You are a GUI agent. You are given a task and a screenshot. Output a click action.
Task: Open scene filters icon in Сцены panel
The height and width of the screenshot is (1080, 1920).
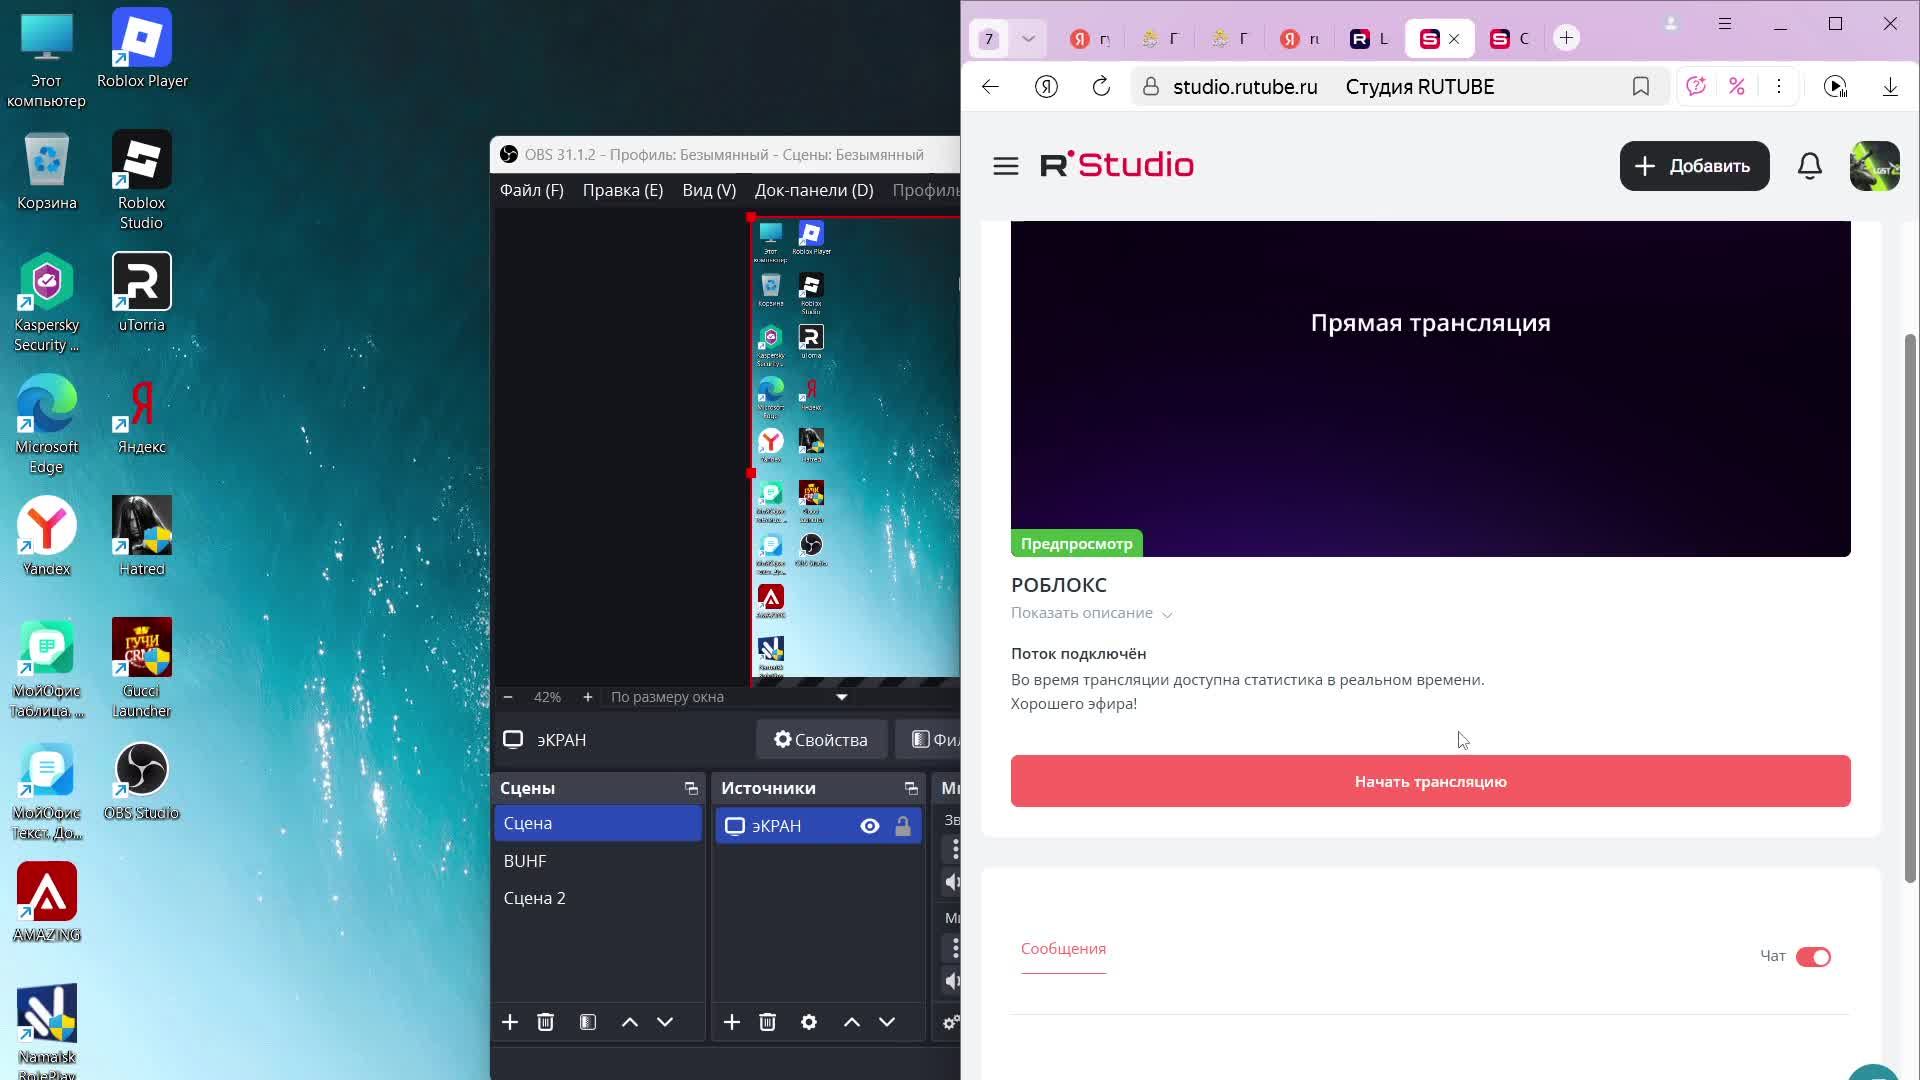click(x=587, y=1022)
